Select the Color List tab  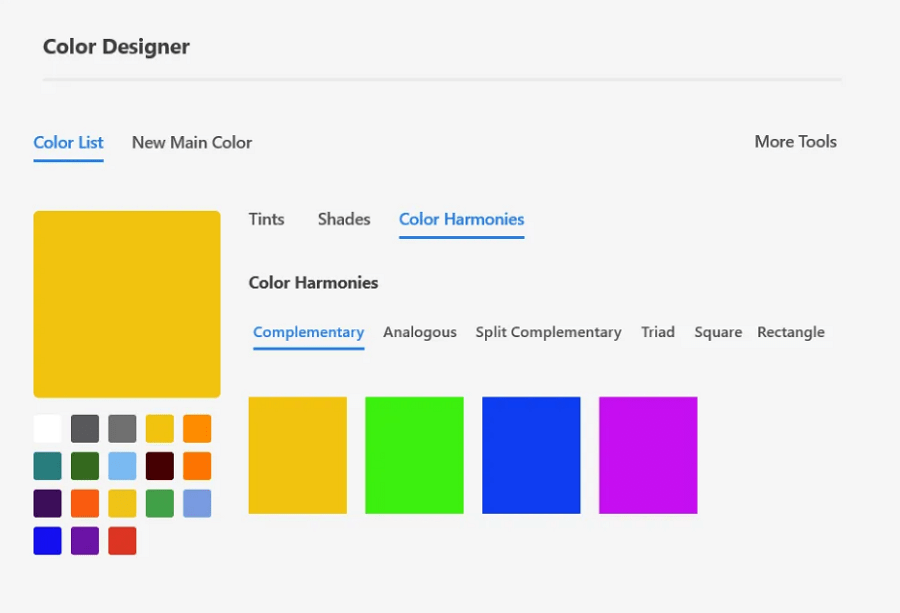coord(68,142)
